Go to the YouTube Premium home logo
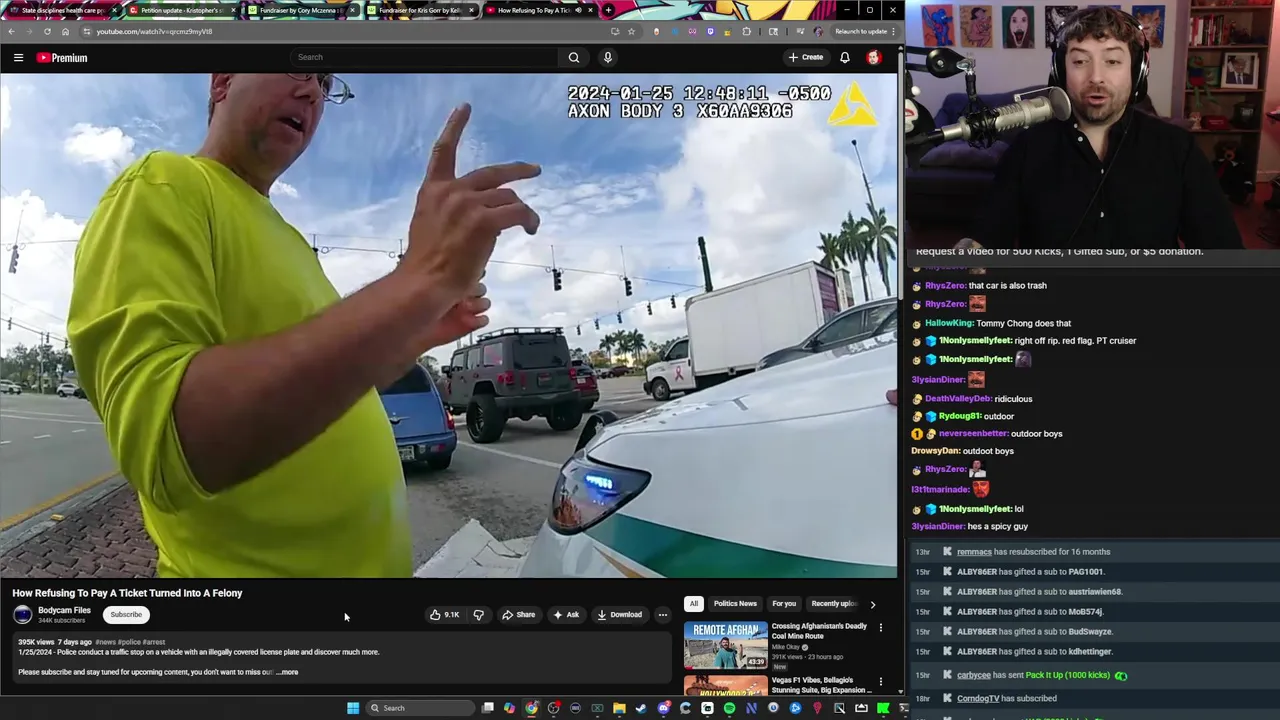 tap(62, 58)
